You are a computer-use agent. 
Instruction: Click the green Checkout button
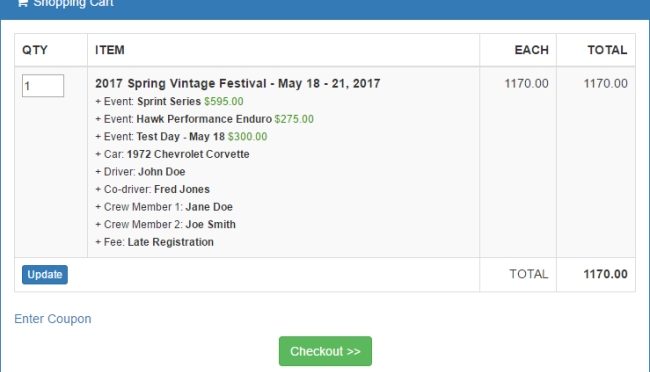(325, 351)
